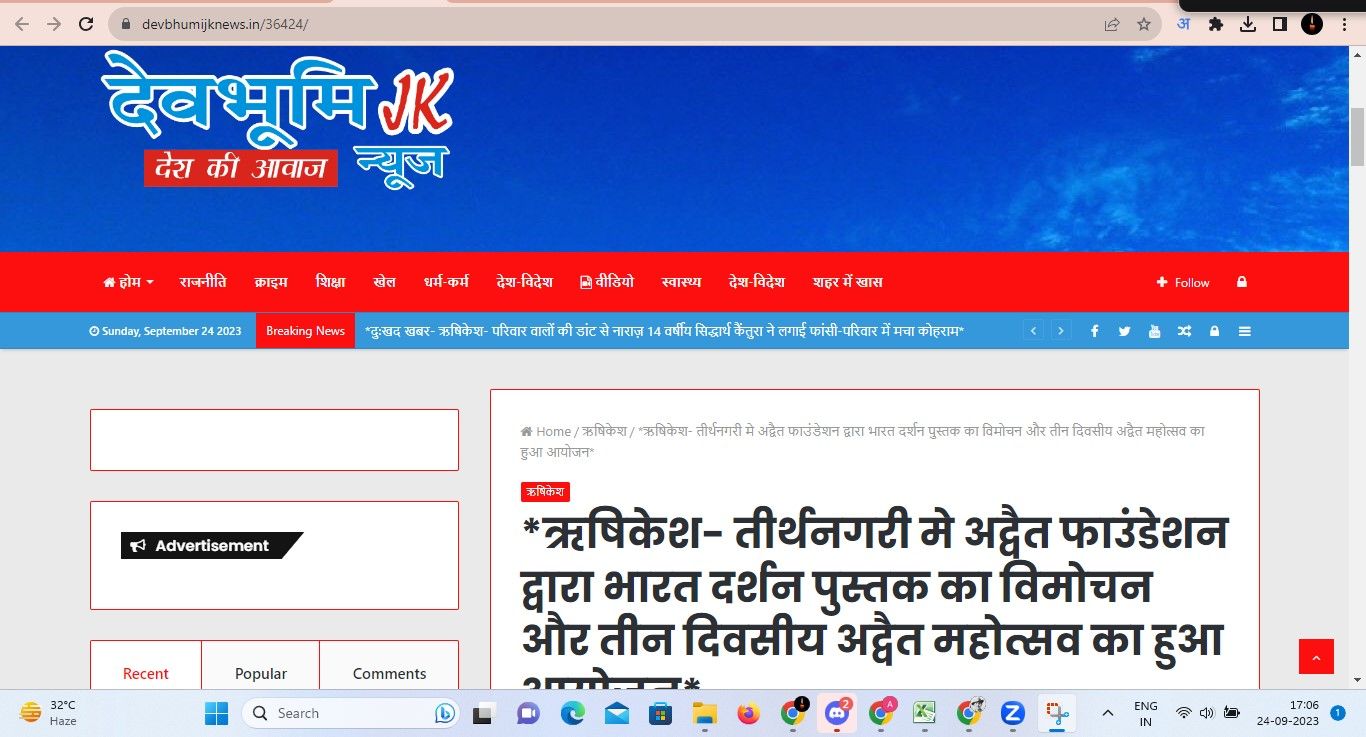Click the Follow button in navbar

pyautogui.click(x=1183, y=282)
